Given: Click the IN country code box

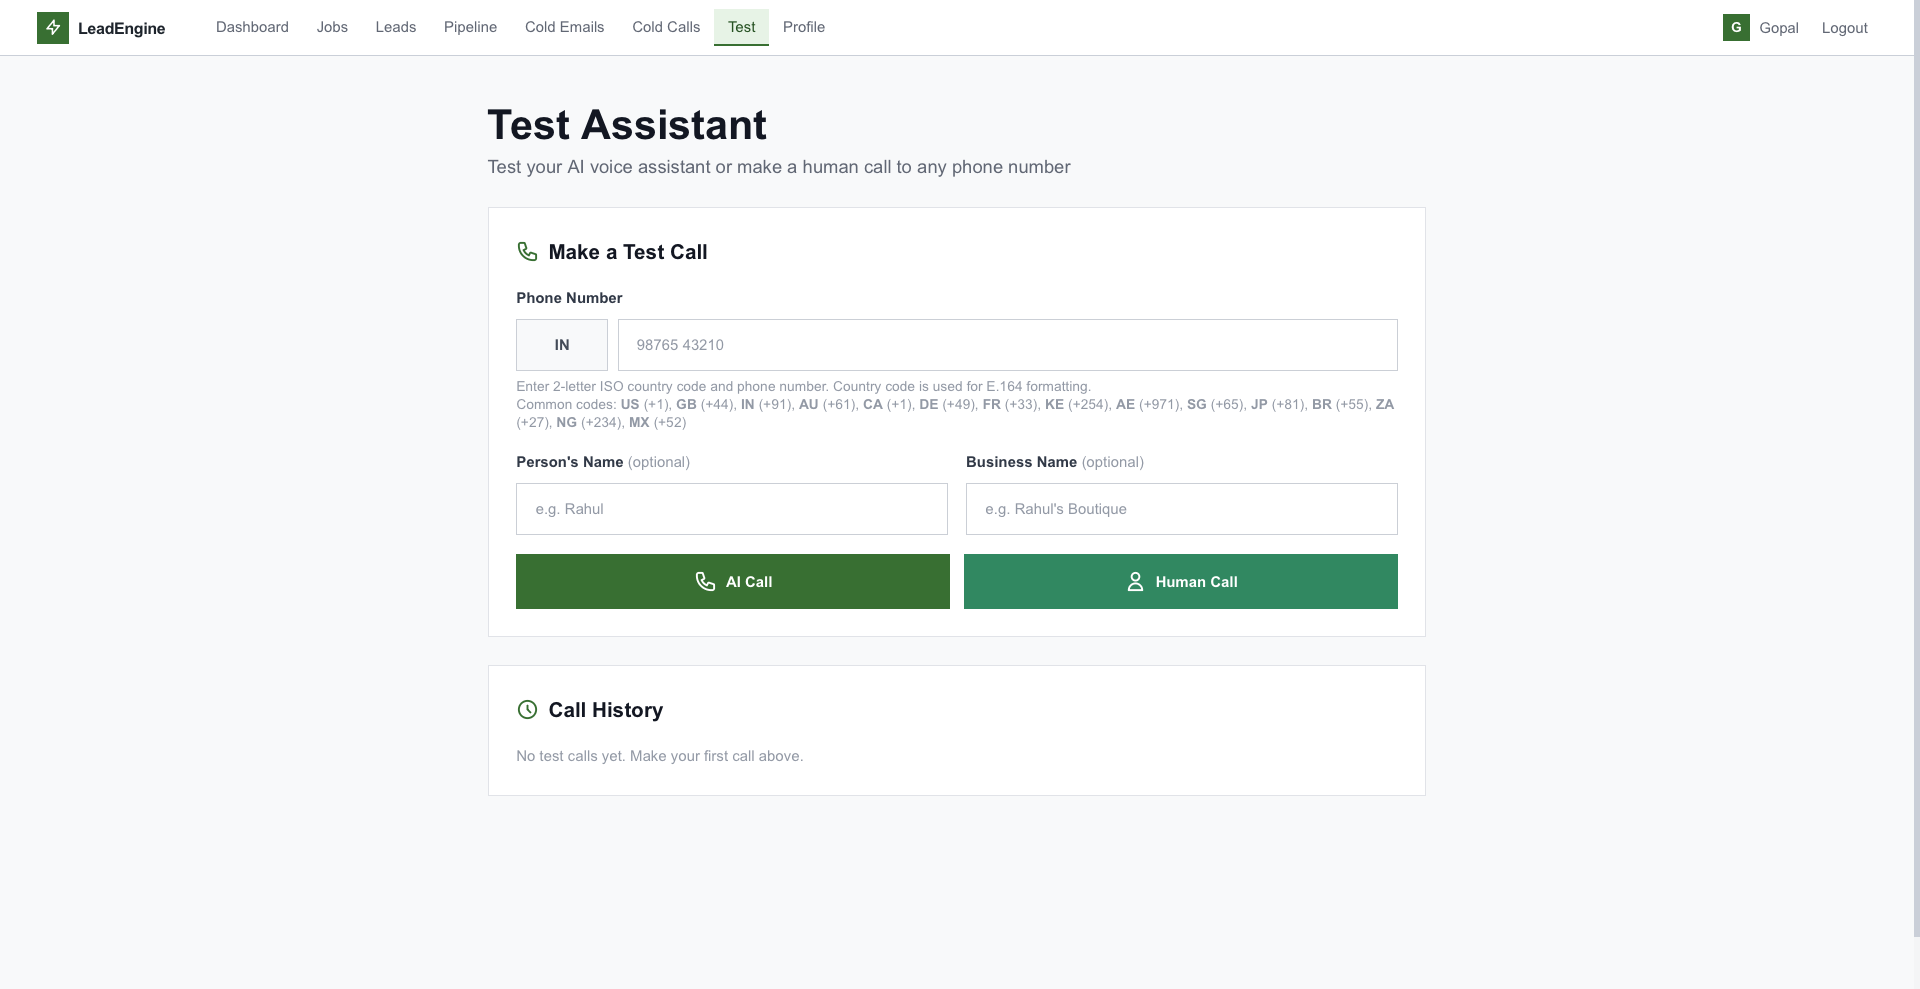Looking at the screenshot, I should click(562, 345).
